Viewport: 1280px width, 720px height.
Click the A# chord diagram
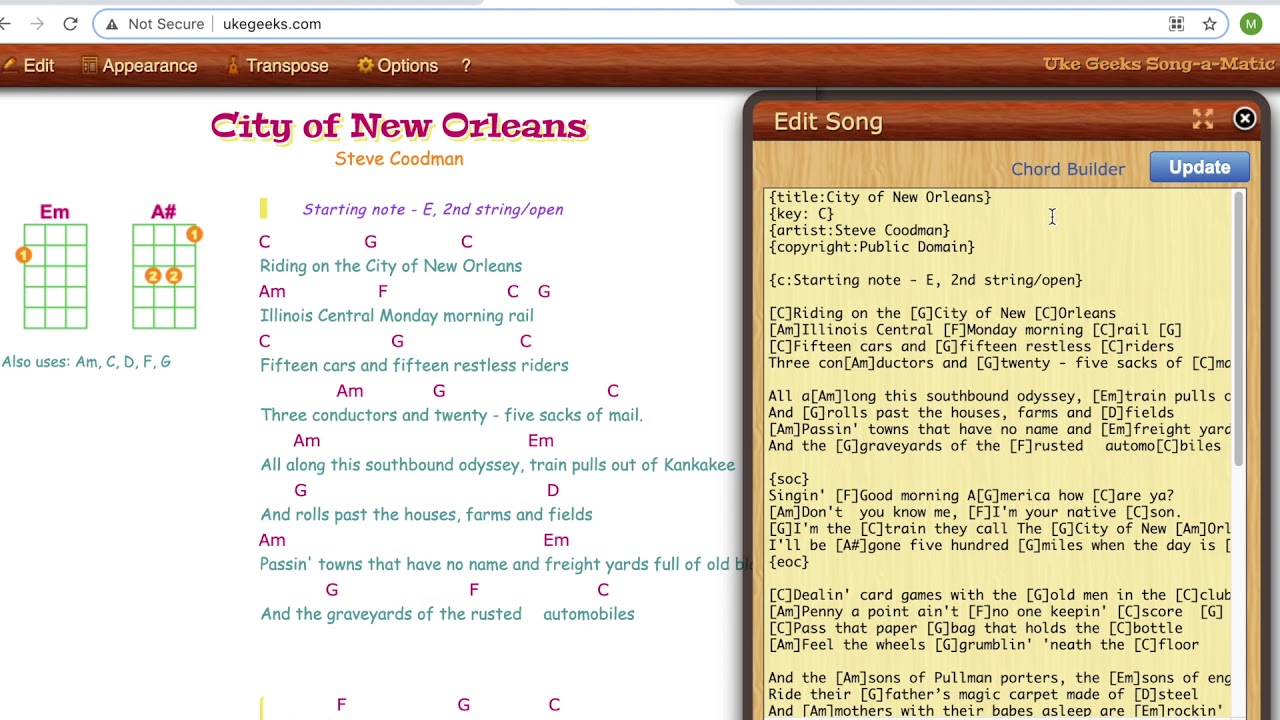click(164, 266)
